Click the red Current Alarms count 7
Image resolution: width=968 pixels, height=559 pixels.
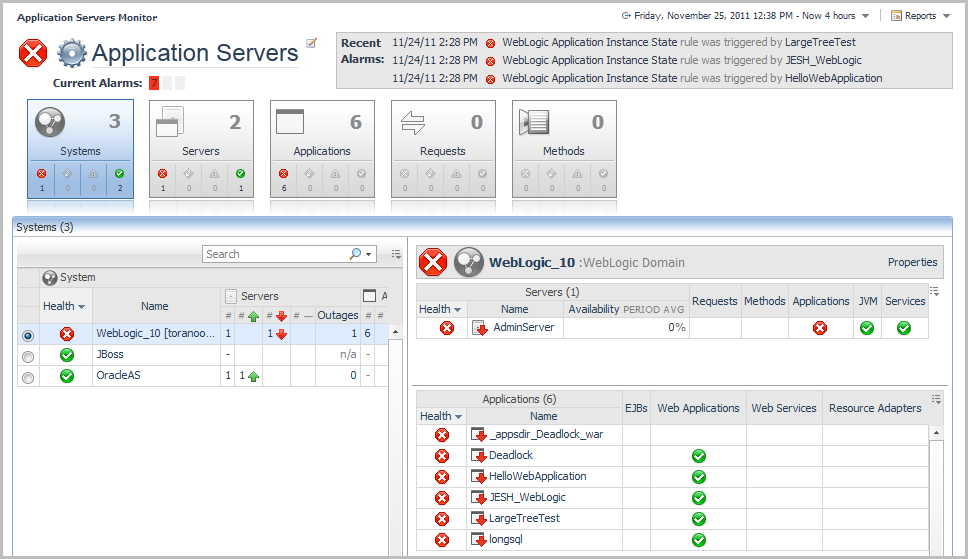154,83
